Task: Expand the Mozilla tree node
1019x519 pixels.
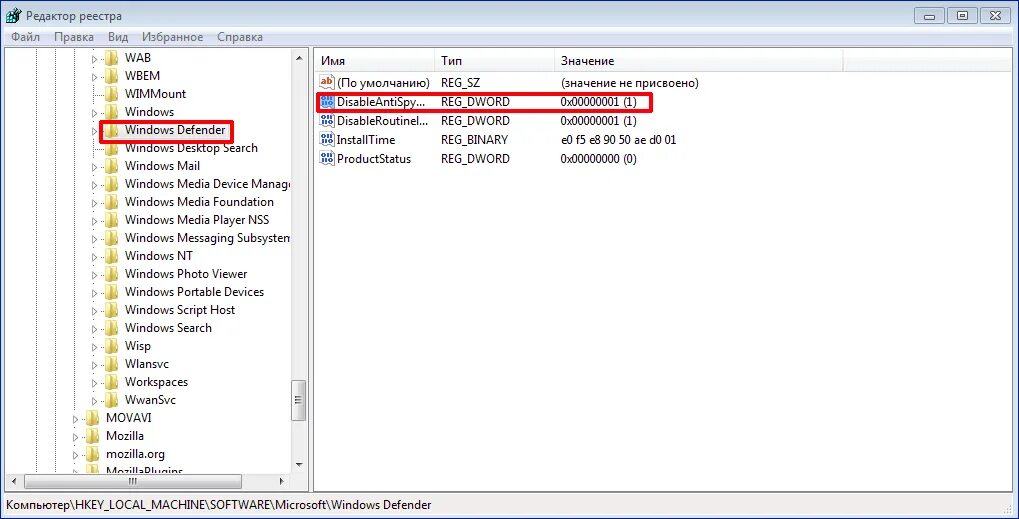Action: (75, 437)
